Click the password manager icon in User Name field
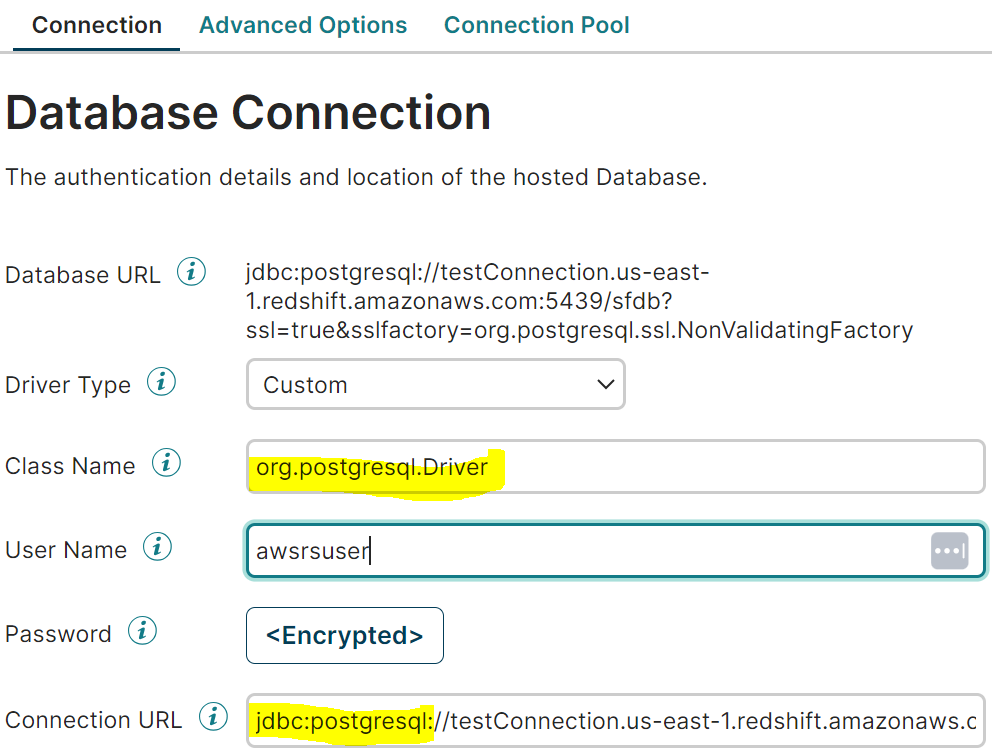This screenshot has width=992, height=756. [x=949, y=551]
